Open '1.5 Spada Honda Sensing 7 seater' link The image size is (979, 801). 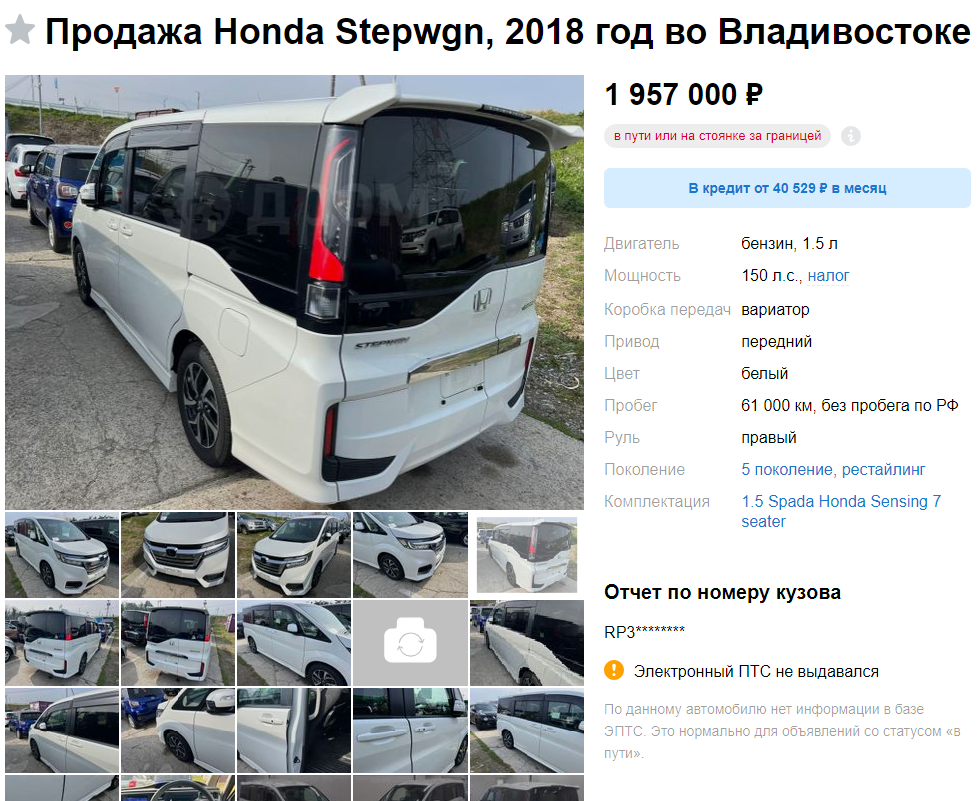[x=840, y=511]
